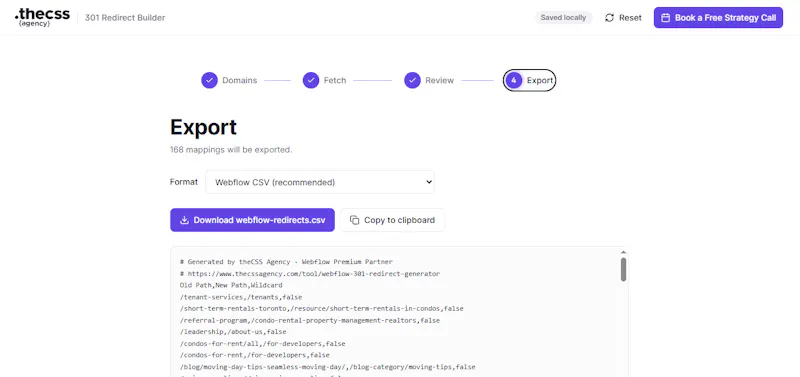Screen dimensions: 800x377
Task: Click scrollbar up arrow in code preview
Action: coord(623,252)
